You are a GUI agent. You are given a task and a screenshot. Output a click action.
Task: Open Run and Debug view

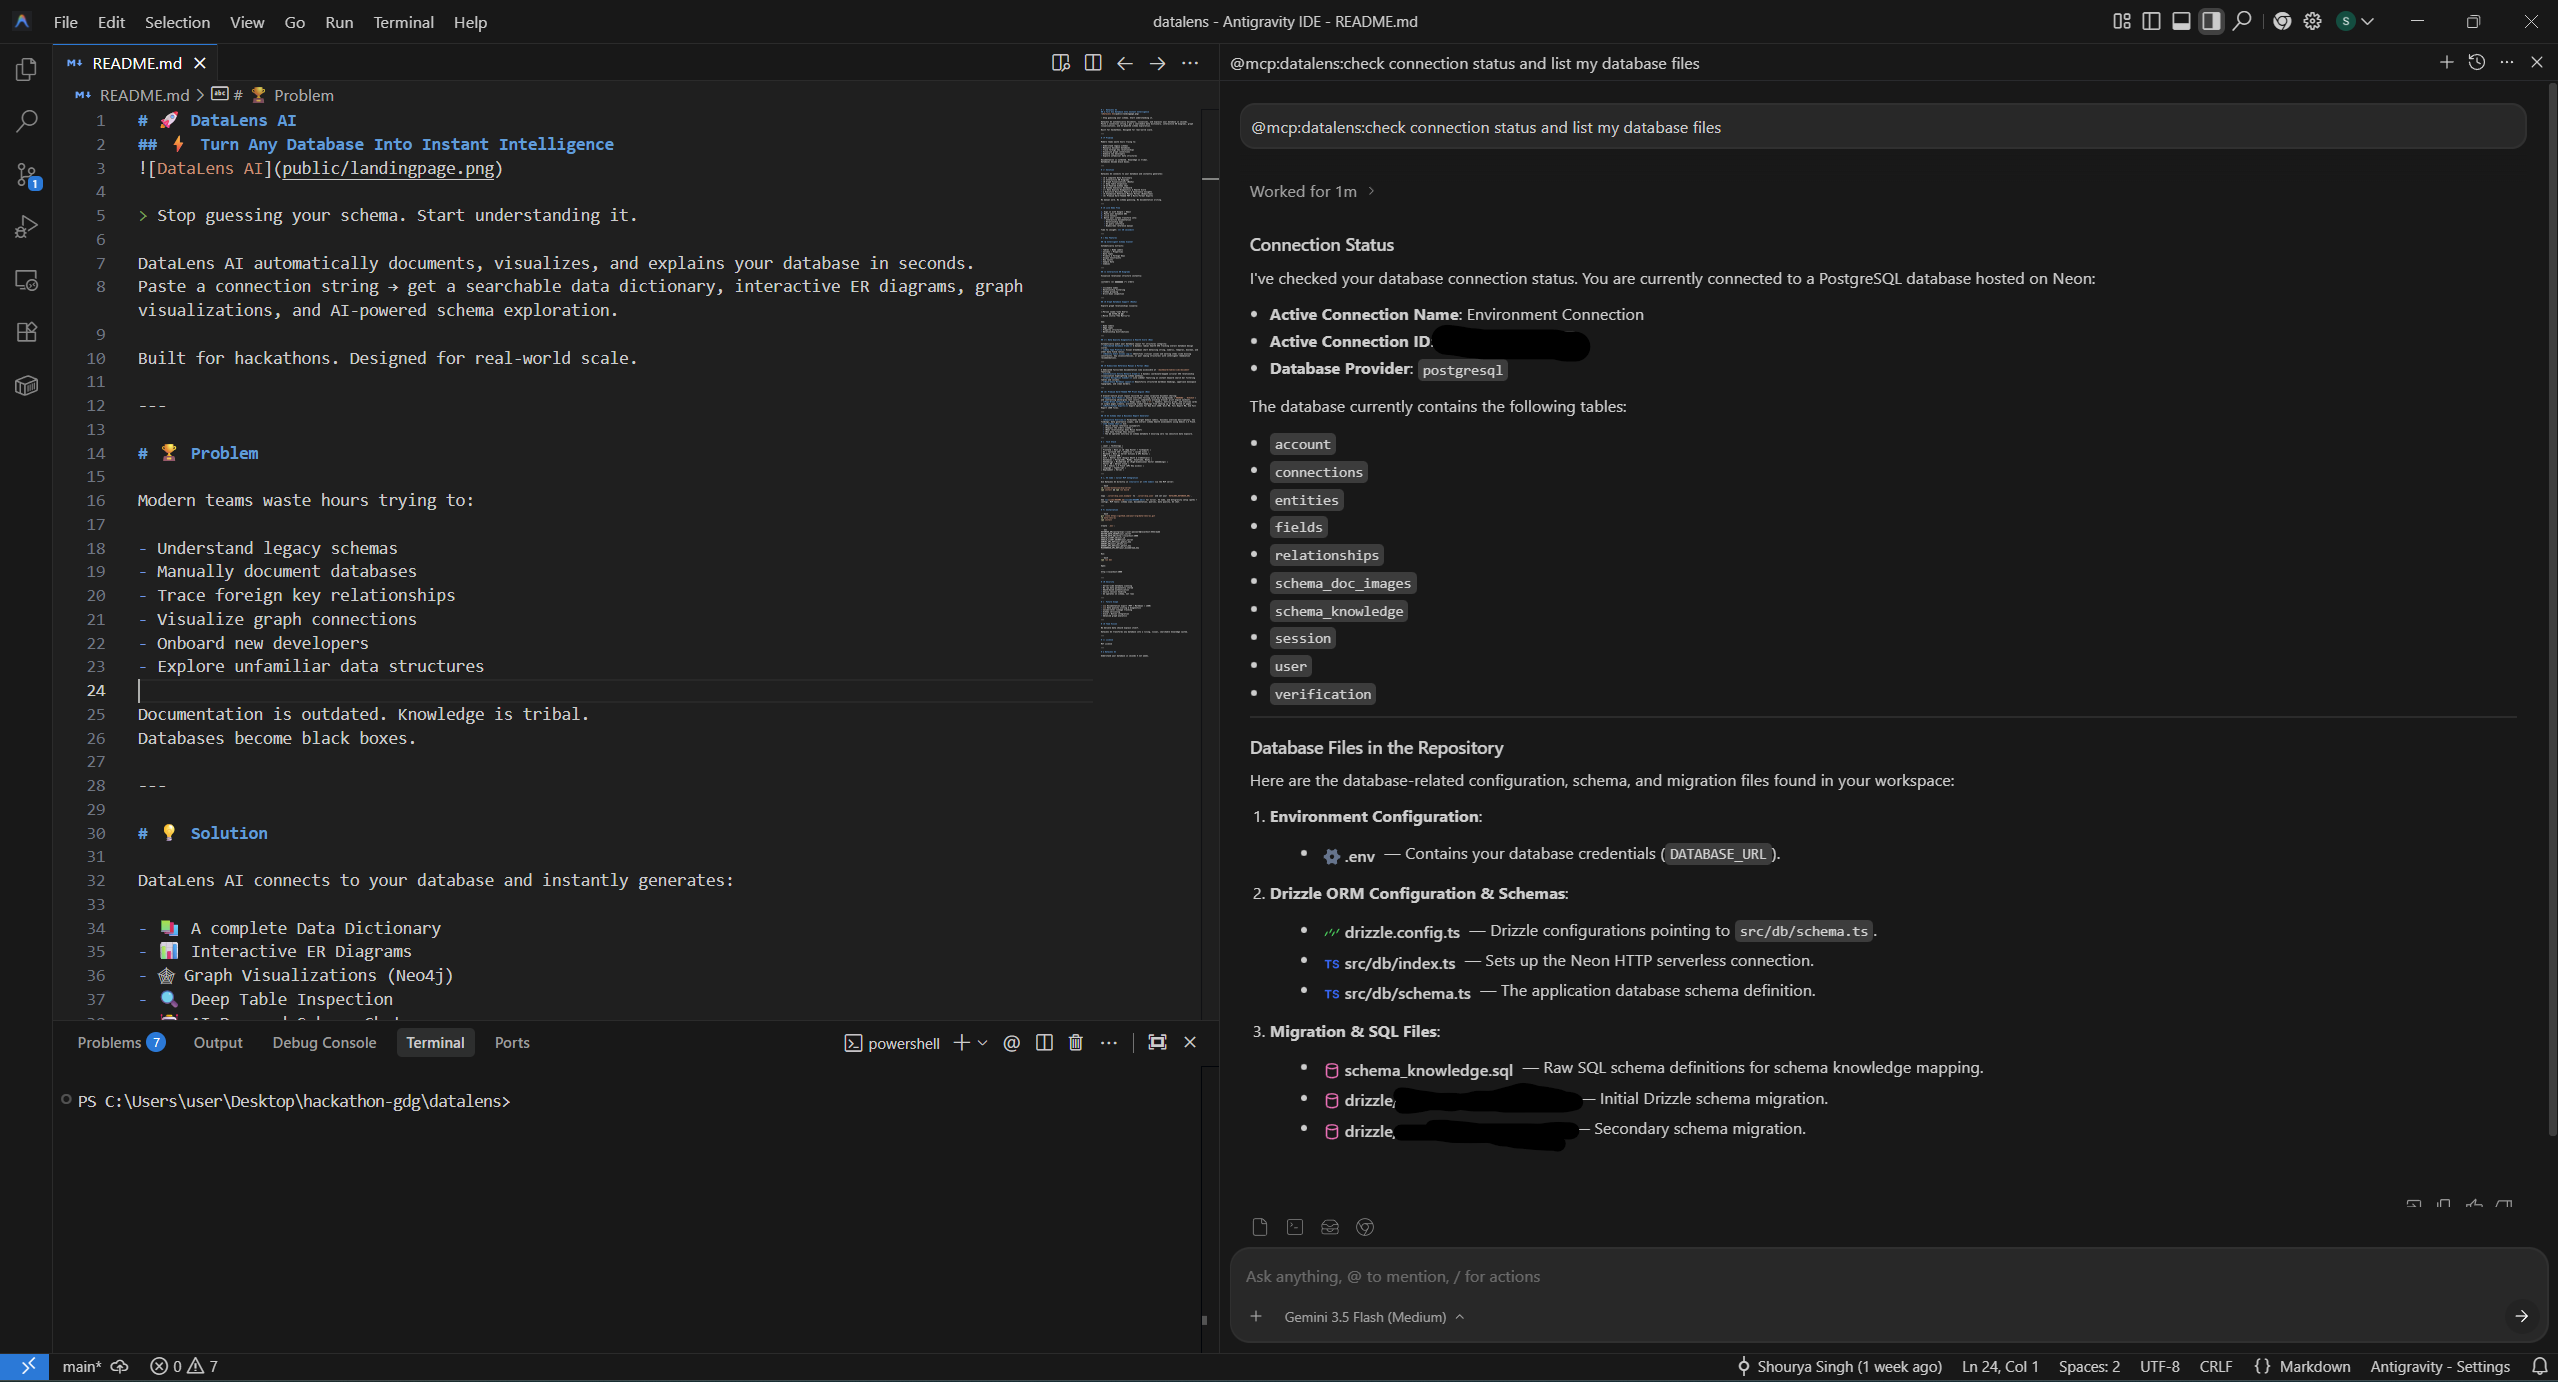pyautogui.click(x=27, y=227)
